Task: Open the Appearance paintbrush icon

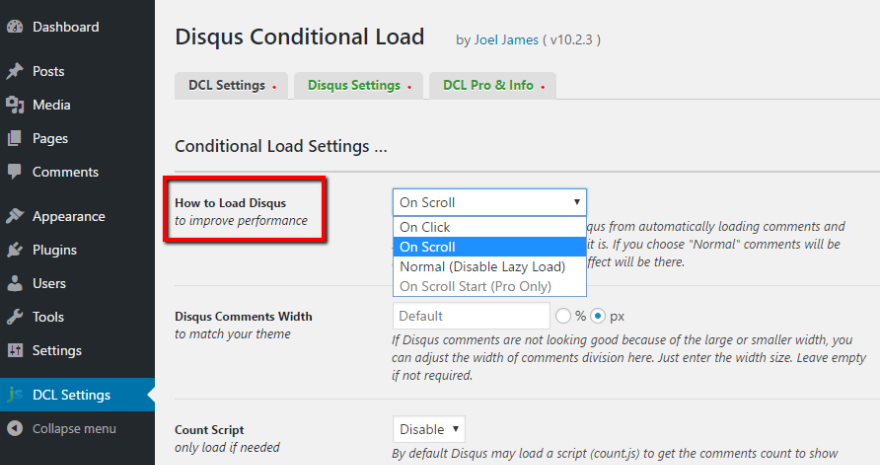Action: coord(15,216)
